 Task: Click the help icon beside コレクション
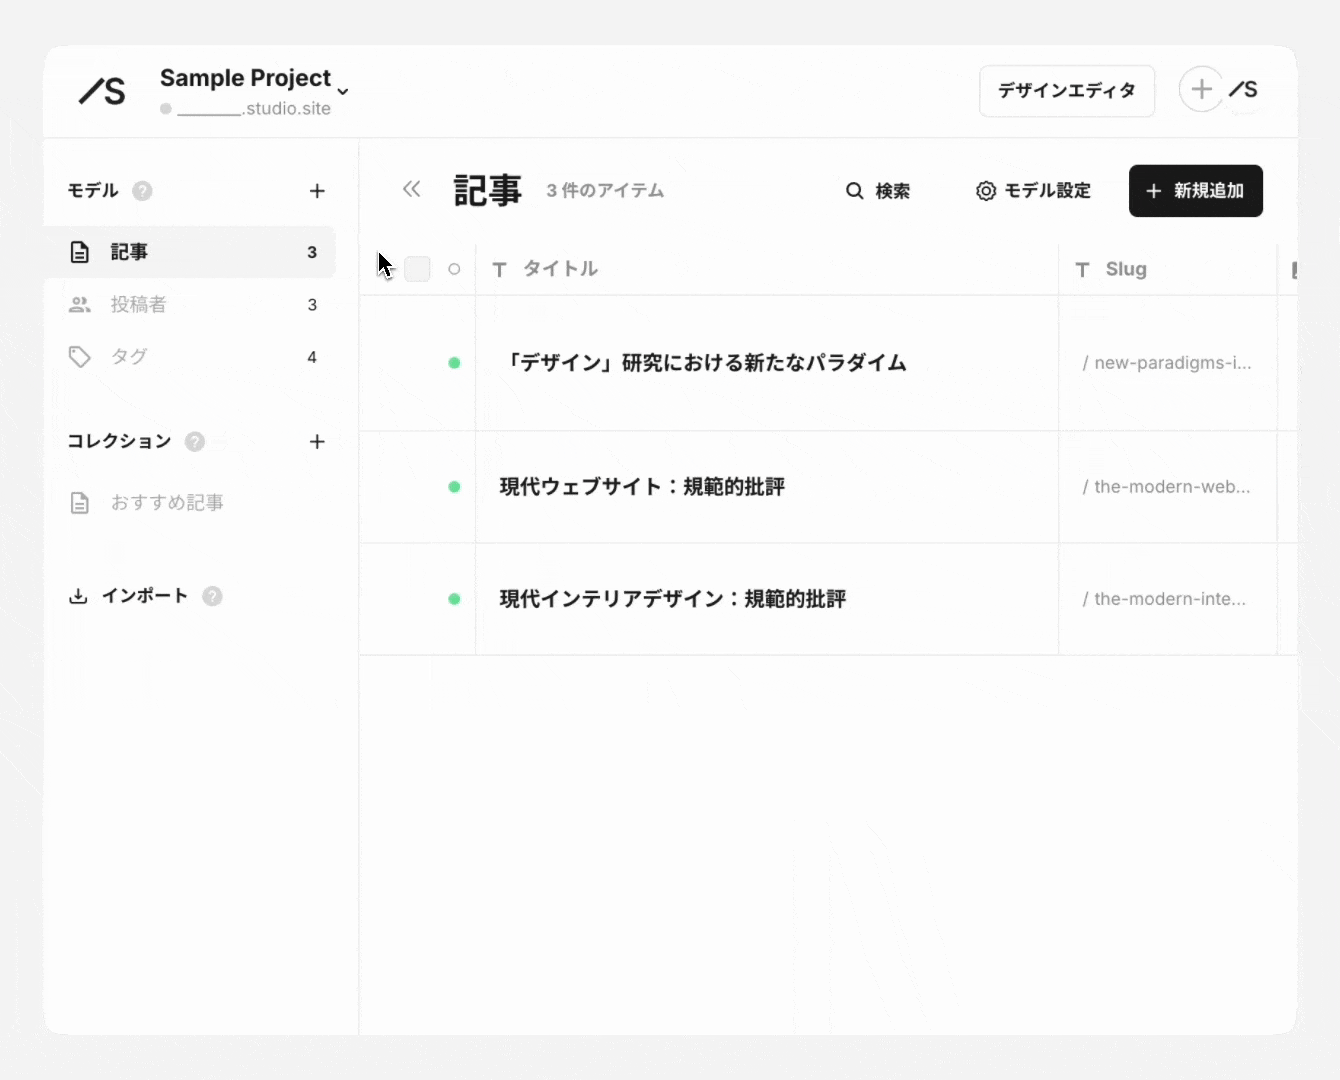195,441
